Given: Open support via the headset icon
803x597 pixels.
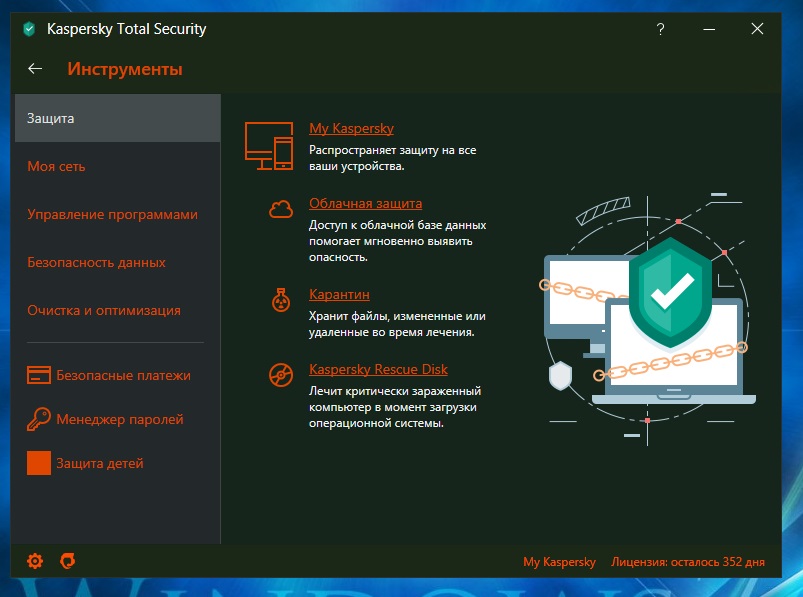Looking at the screenshot, I should pos(68,561).
